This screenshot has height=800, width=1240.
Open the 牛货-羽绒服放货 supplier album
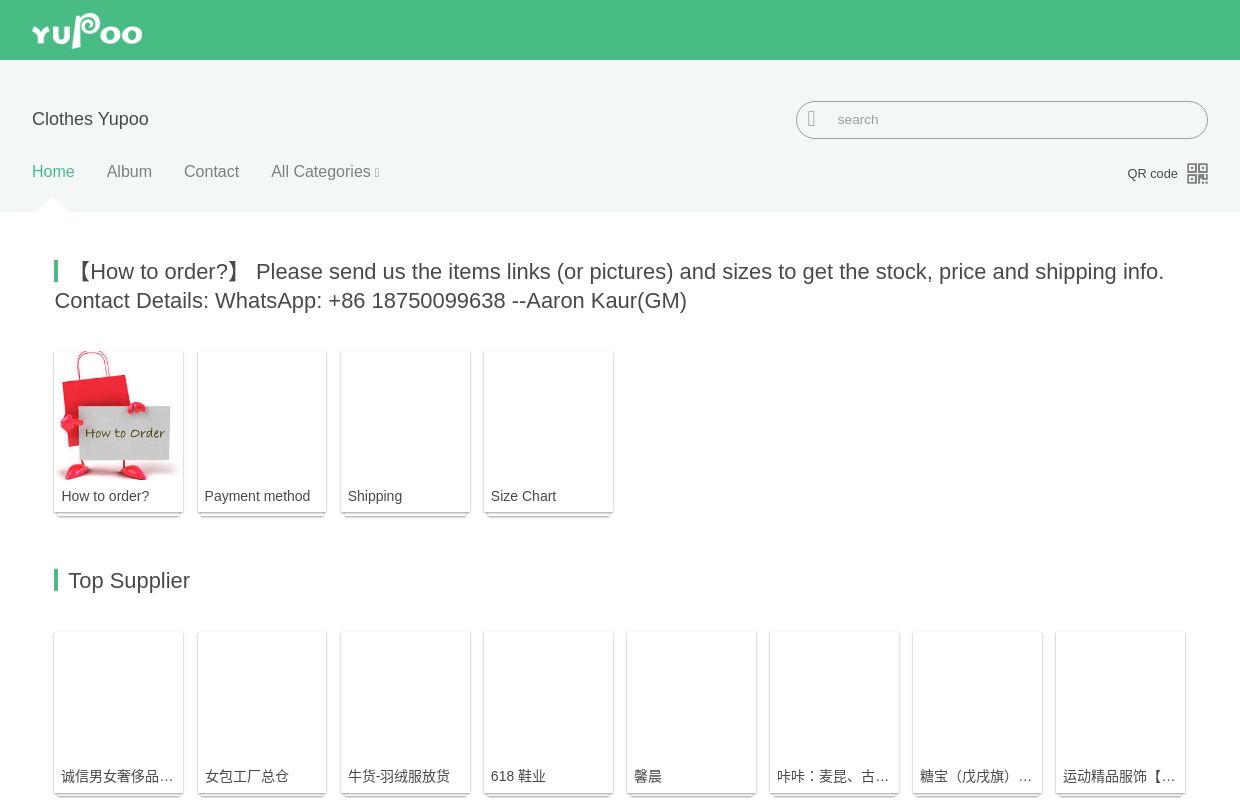(x=405, y=712)
